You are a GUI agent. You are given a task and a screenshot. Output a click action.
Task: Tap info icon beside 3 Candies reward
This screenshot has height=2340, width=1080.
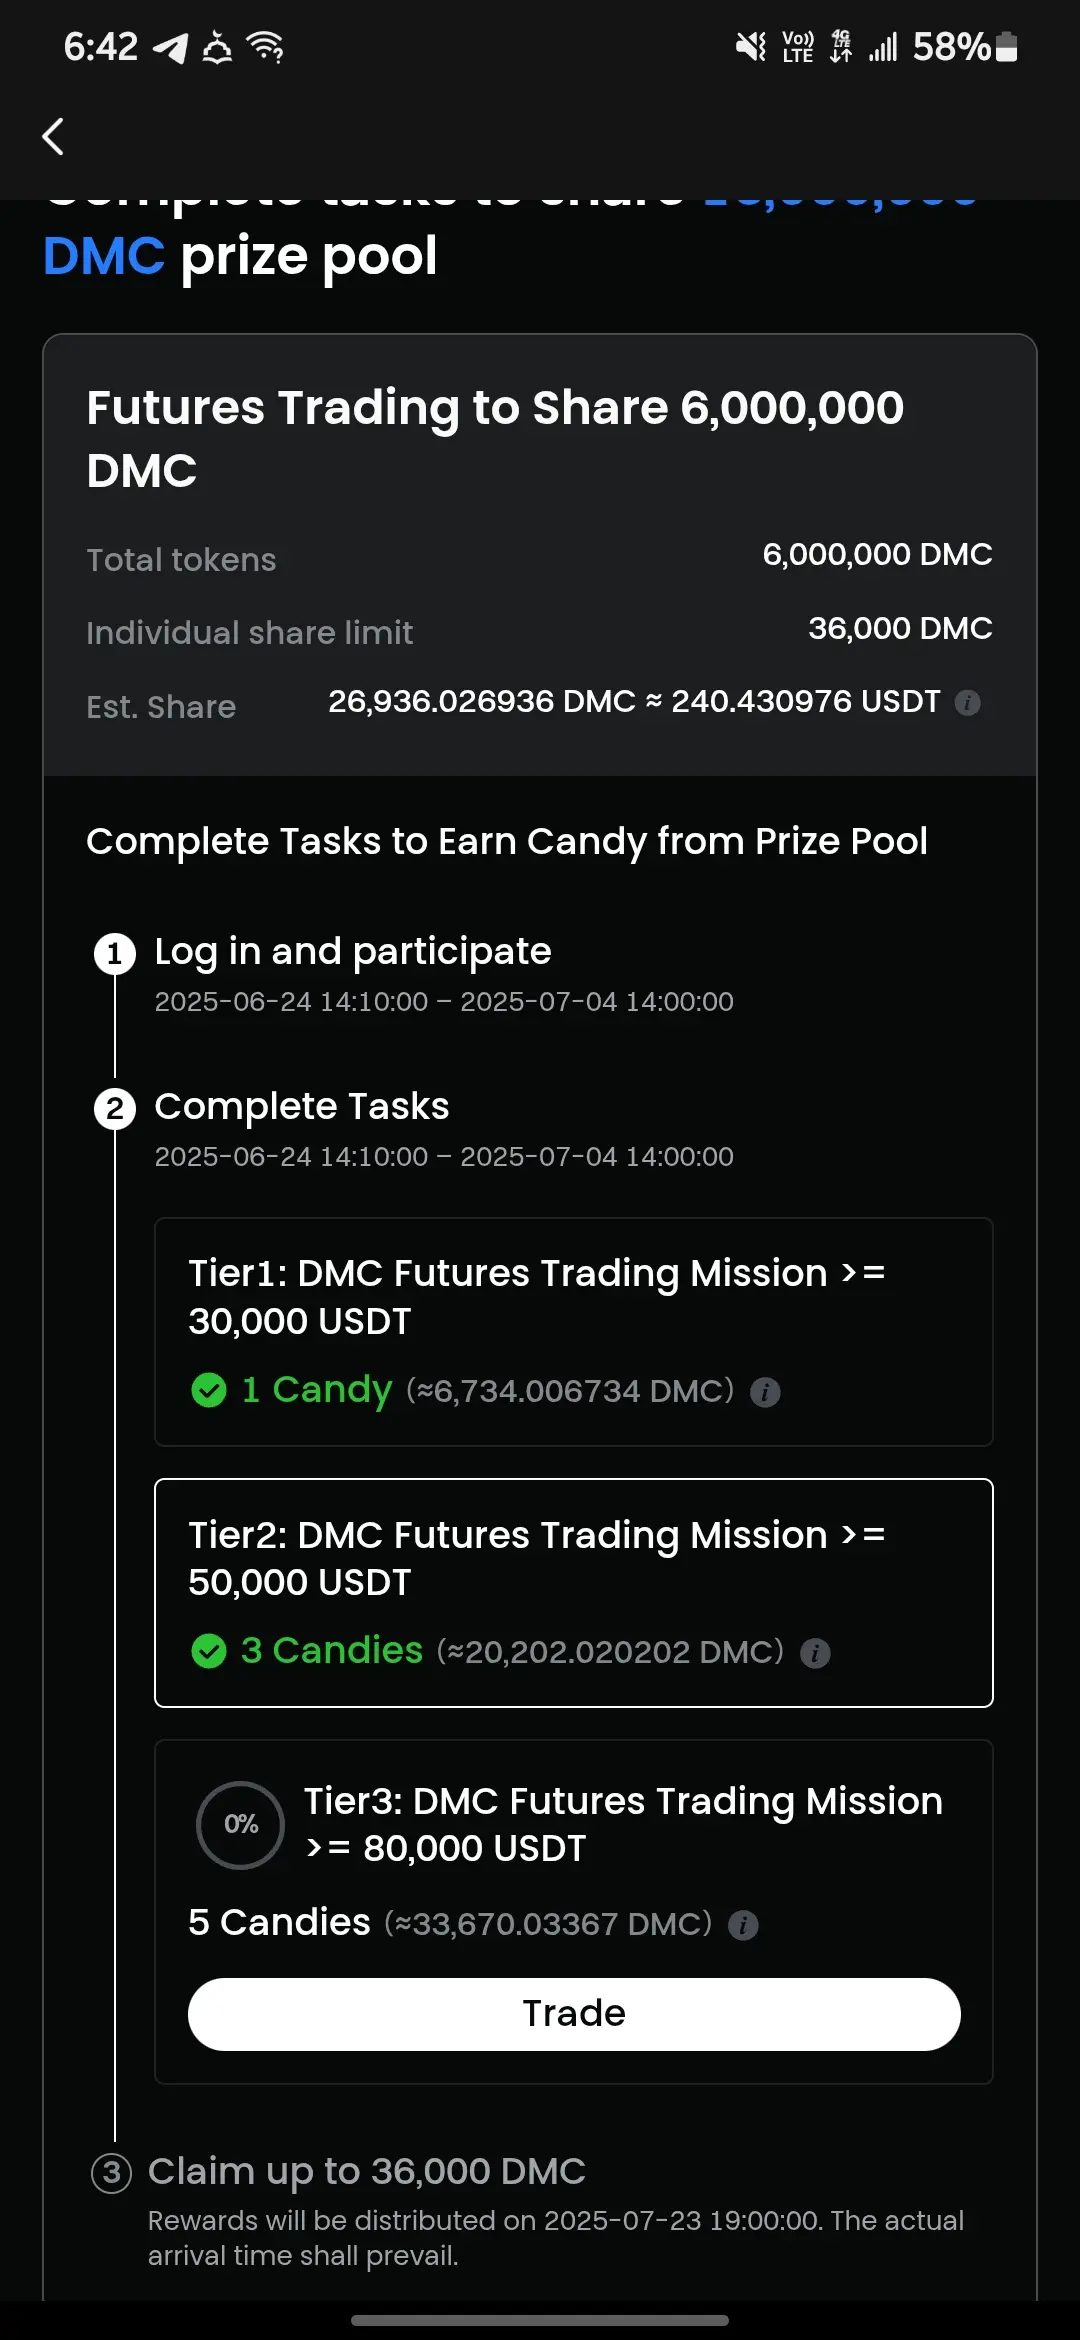pos(815,1653)
